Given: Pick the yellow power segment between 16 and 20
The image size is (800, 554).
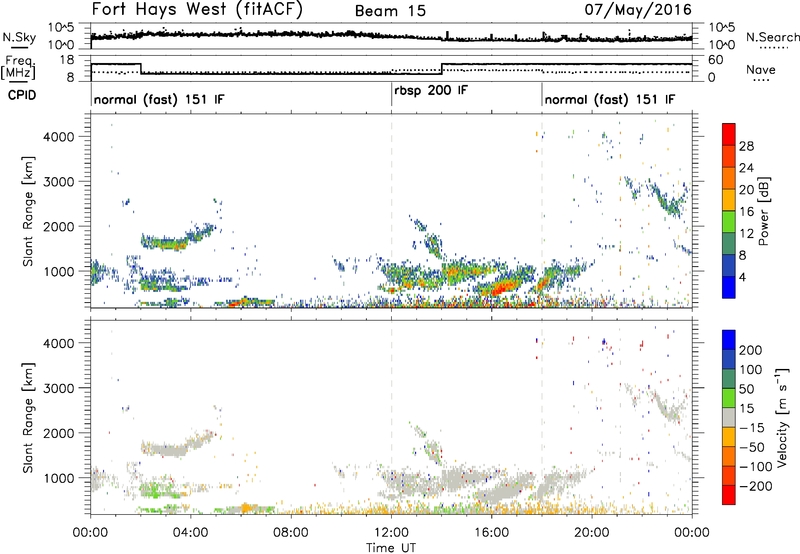Looking at the screenshot, I should point(729,199).
